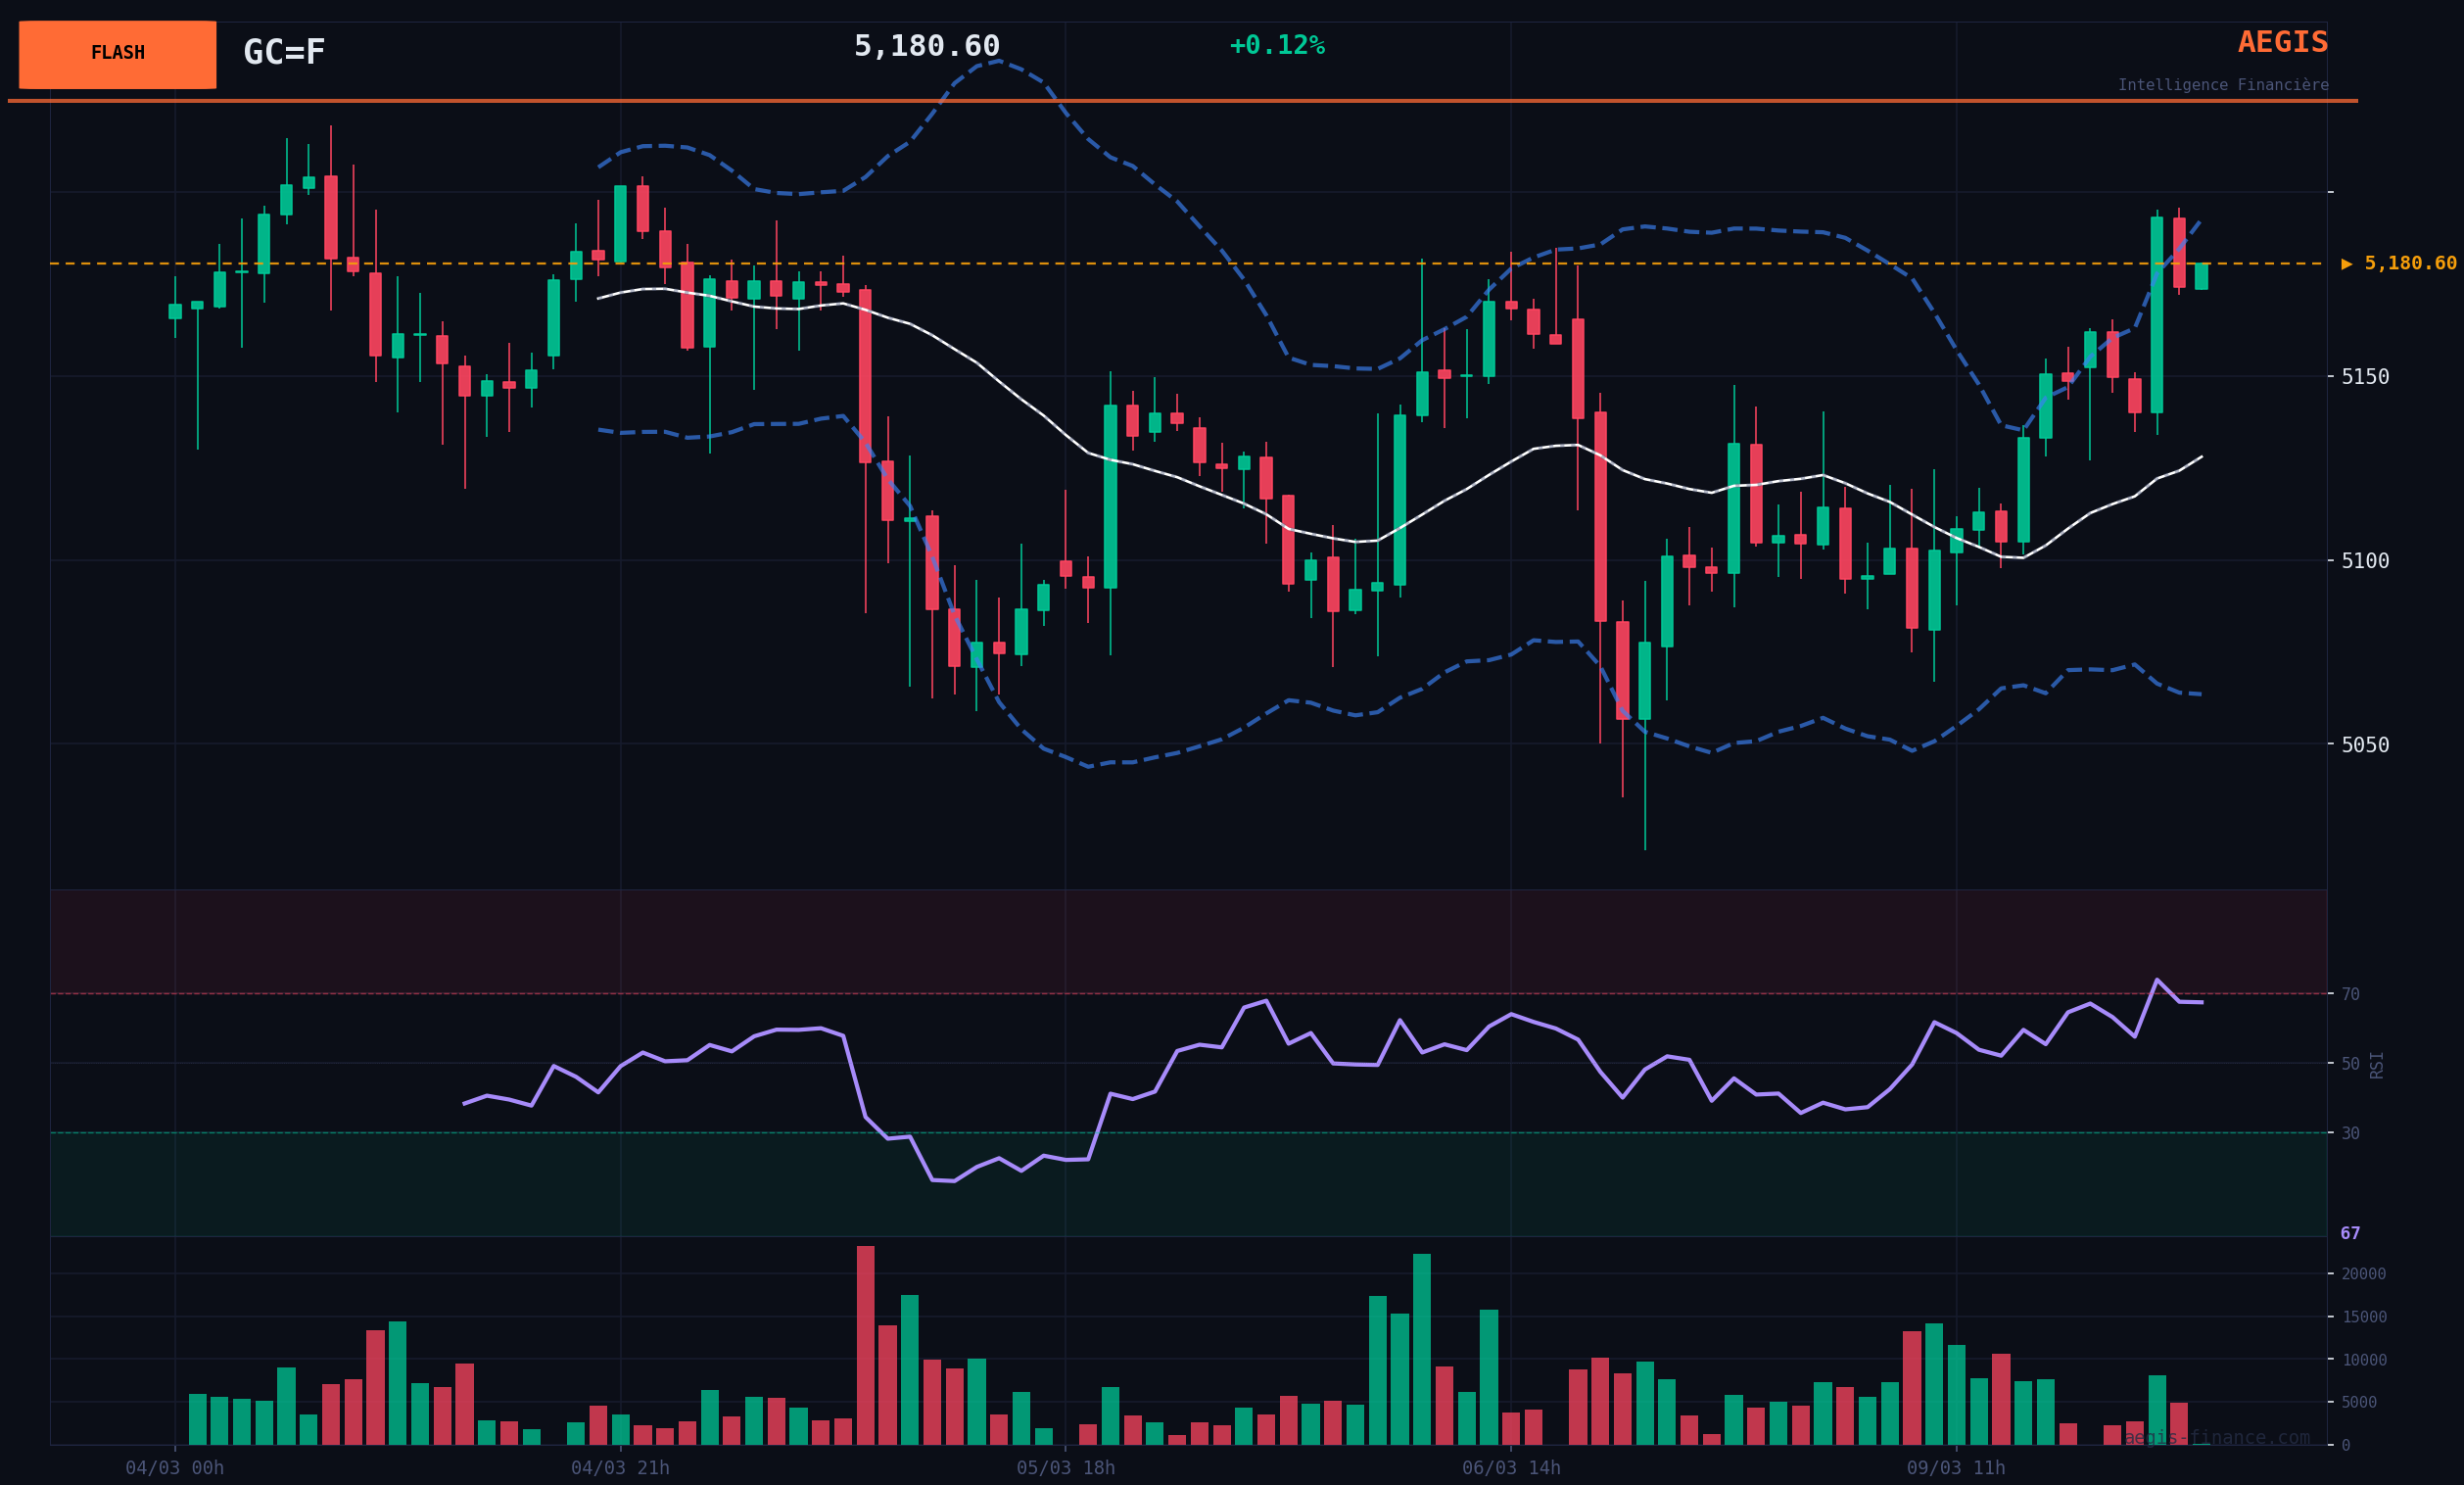
Task: Click the aegis-finance.com watermark link
Action: [2216, 1438]
